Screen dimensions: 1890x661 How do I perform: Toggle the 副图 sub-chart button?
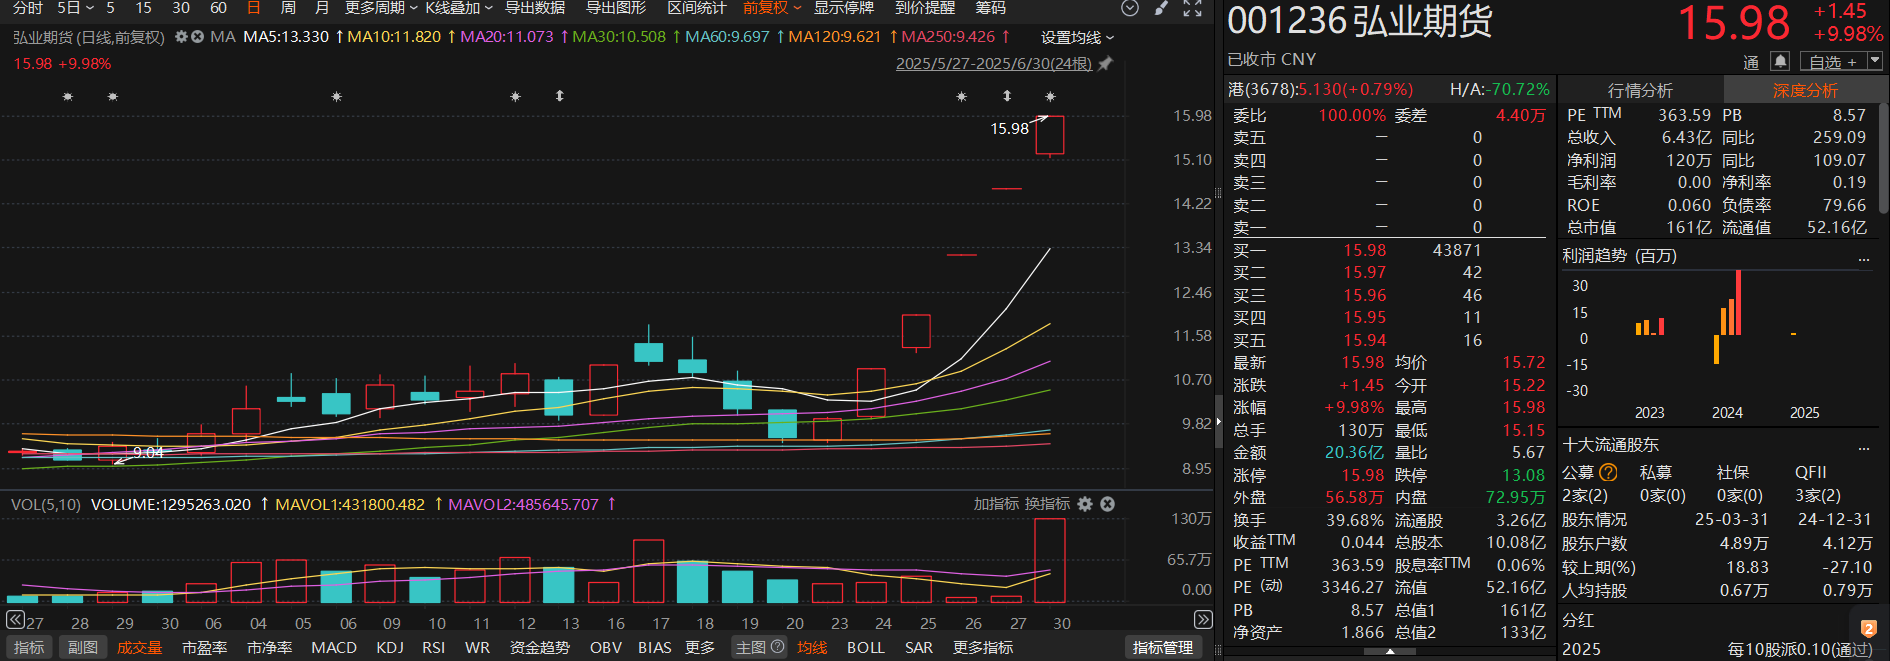click(x=82, y=648)
